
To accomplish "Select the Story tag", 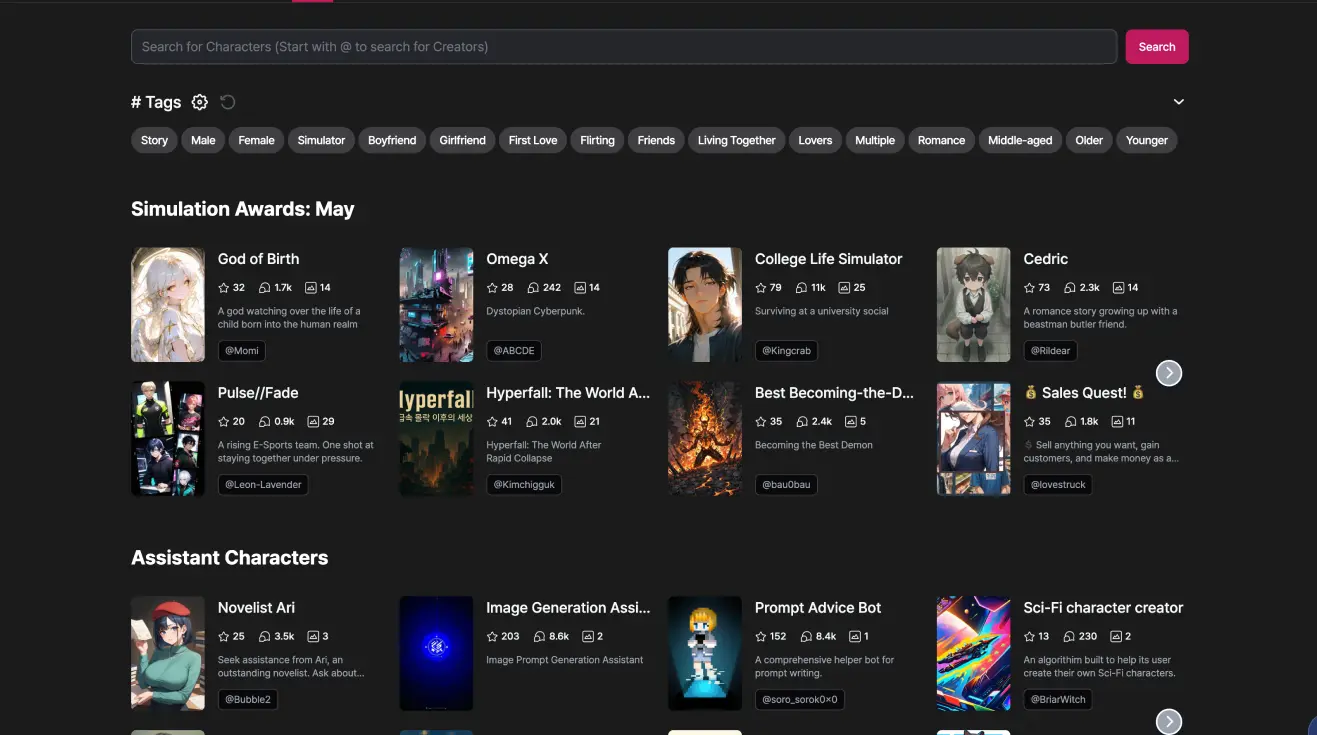I will point(154,141).
